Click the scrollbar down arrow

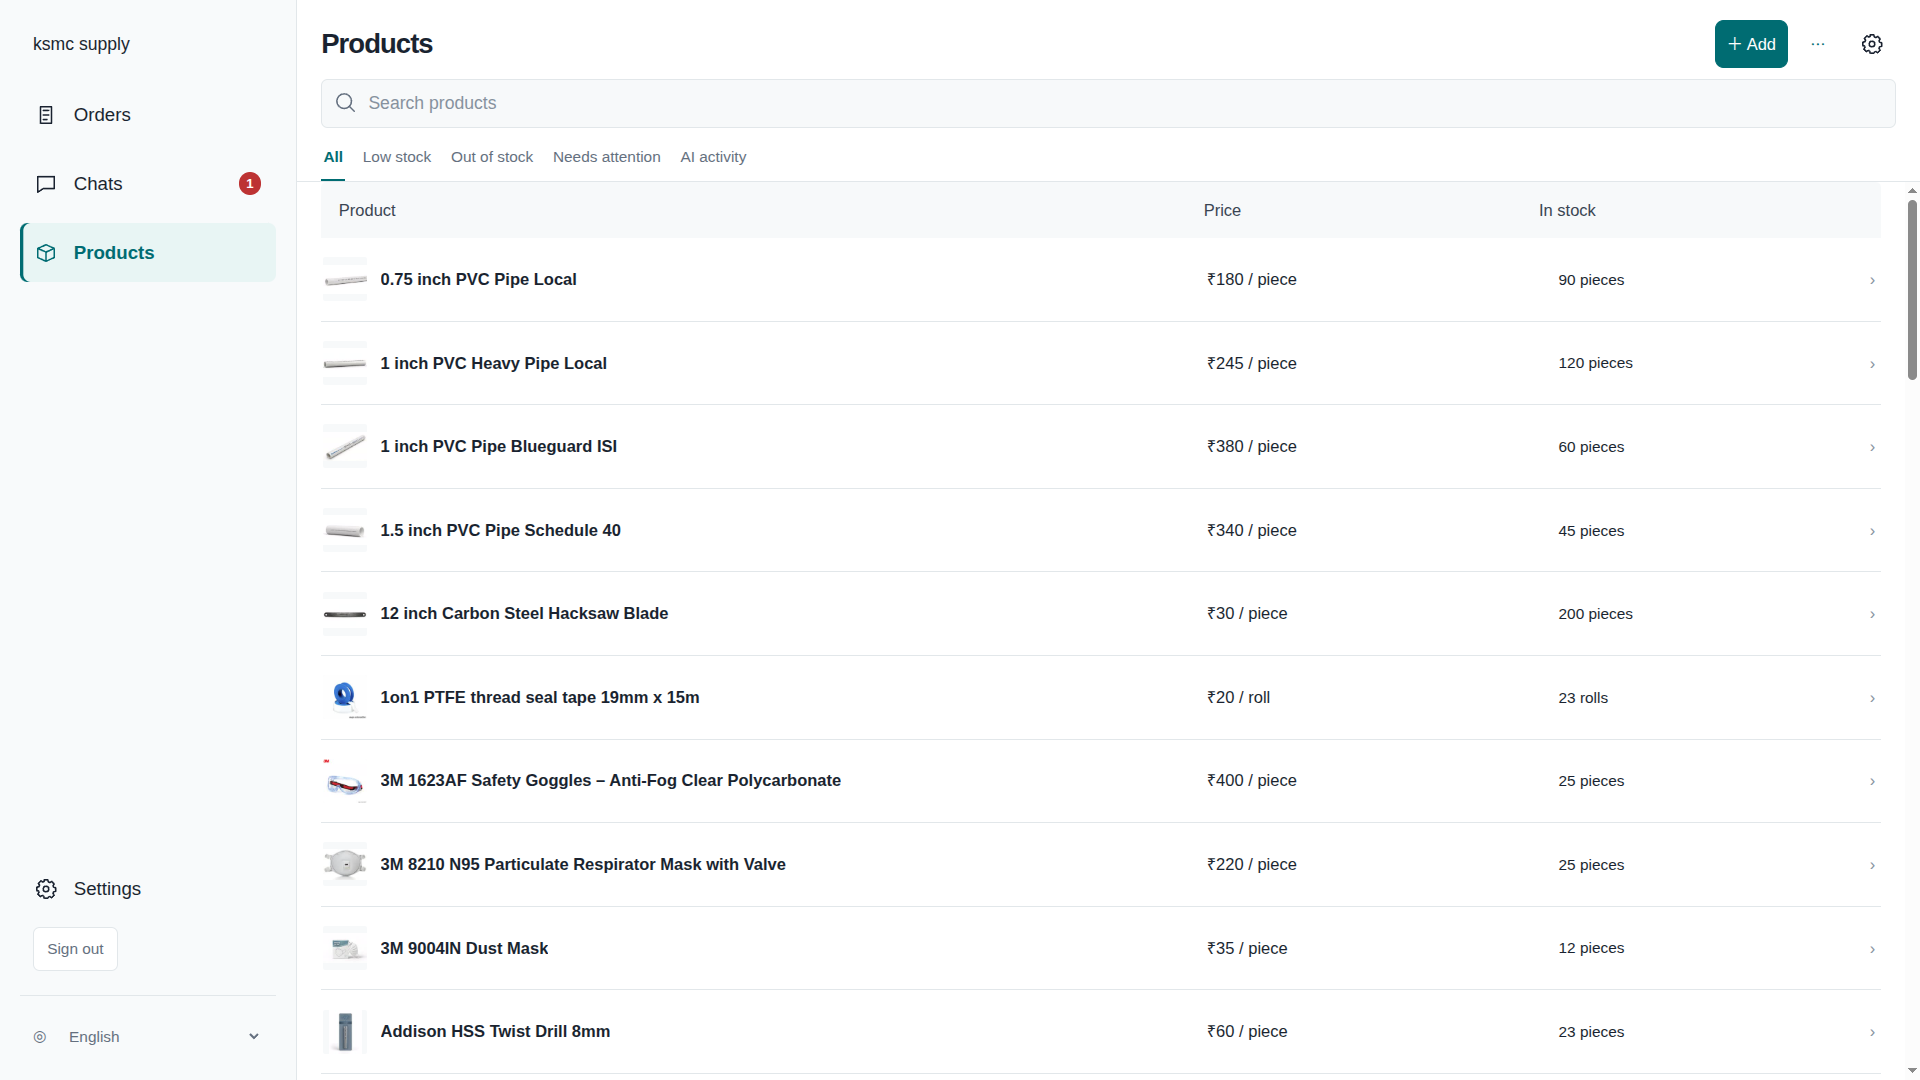click(1912, 1071)
